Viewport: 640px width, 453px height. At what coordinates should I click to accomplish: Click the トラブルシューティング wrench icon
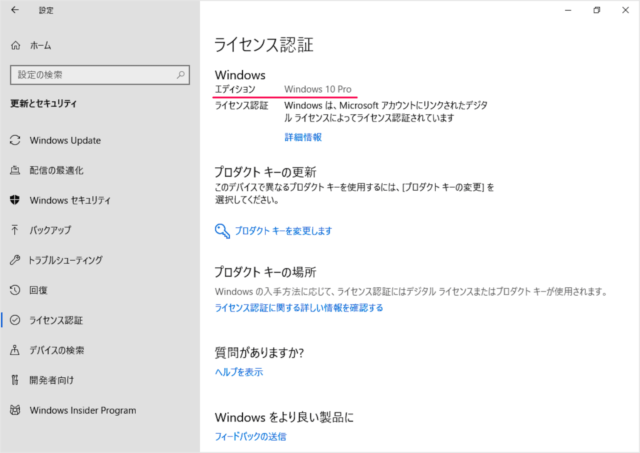pos(16,260)
